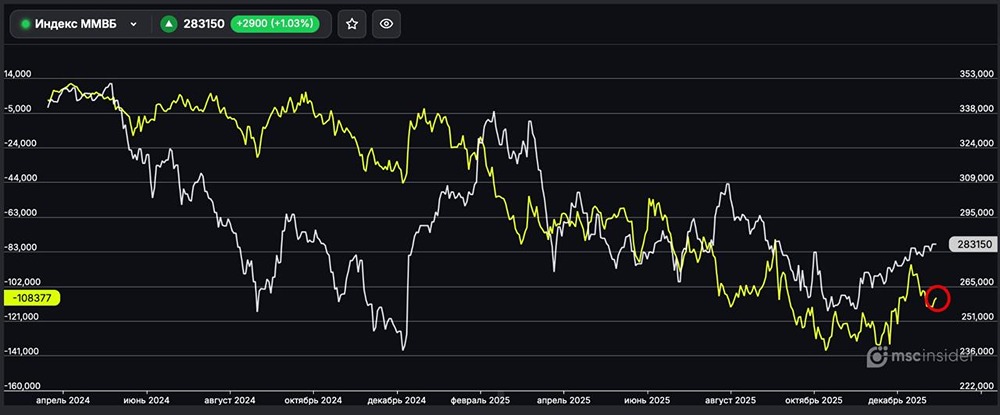Click the +2900 (+1.03%) change badge
This screenshot has width=1000, height=415.
[x=275, y=24]
